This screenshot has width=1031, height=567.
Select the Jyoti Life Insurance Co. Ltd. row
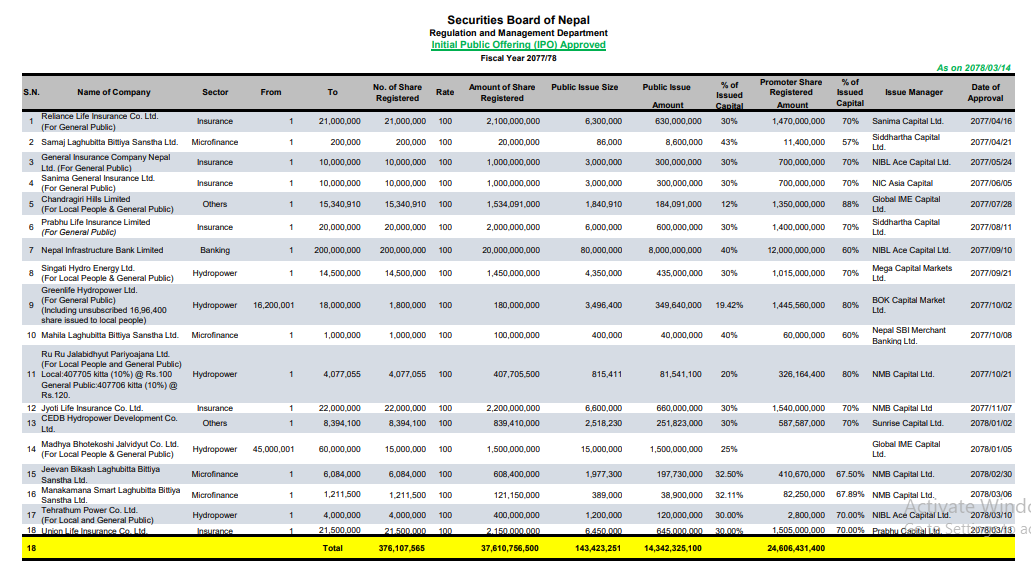pos(92,408)
